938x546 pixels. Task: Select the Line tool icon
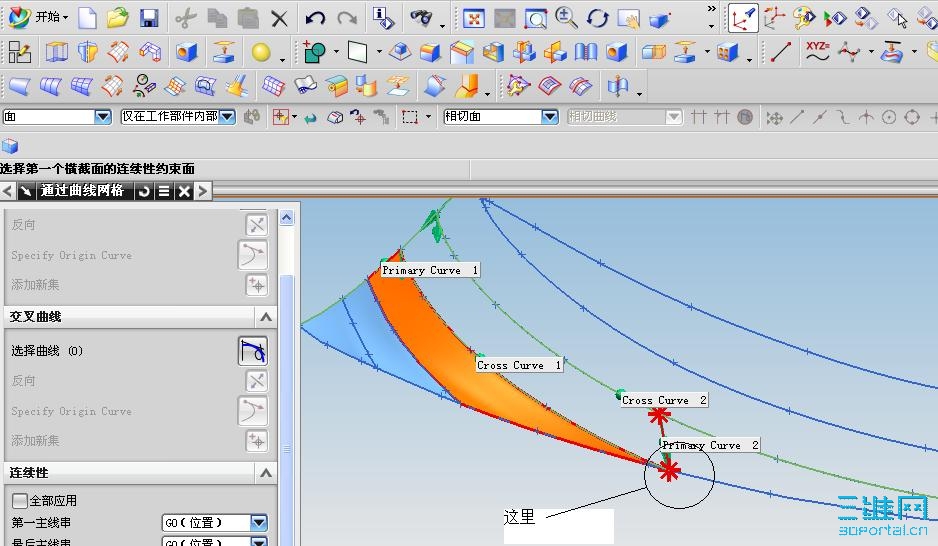tap(781, 53)
